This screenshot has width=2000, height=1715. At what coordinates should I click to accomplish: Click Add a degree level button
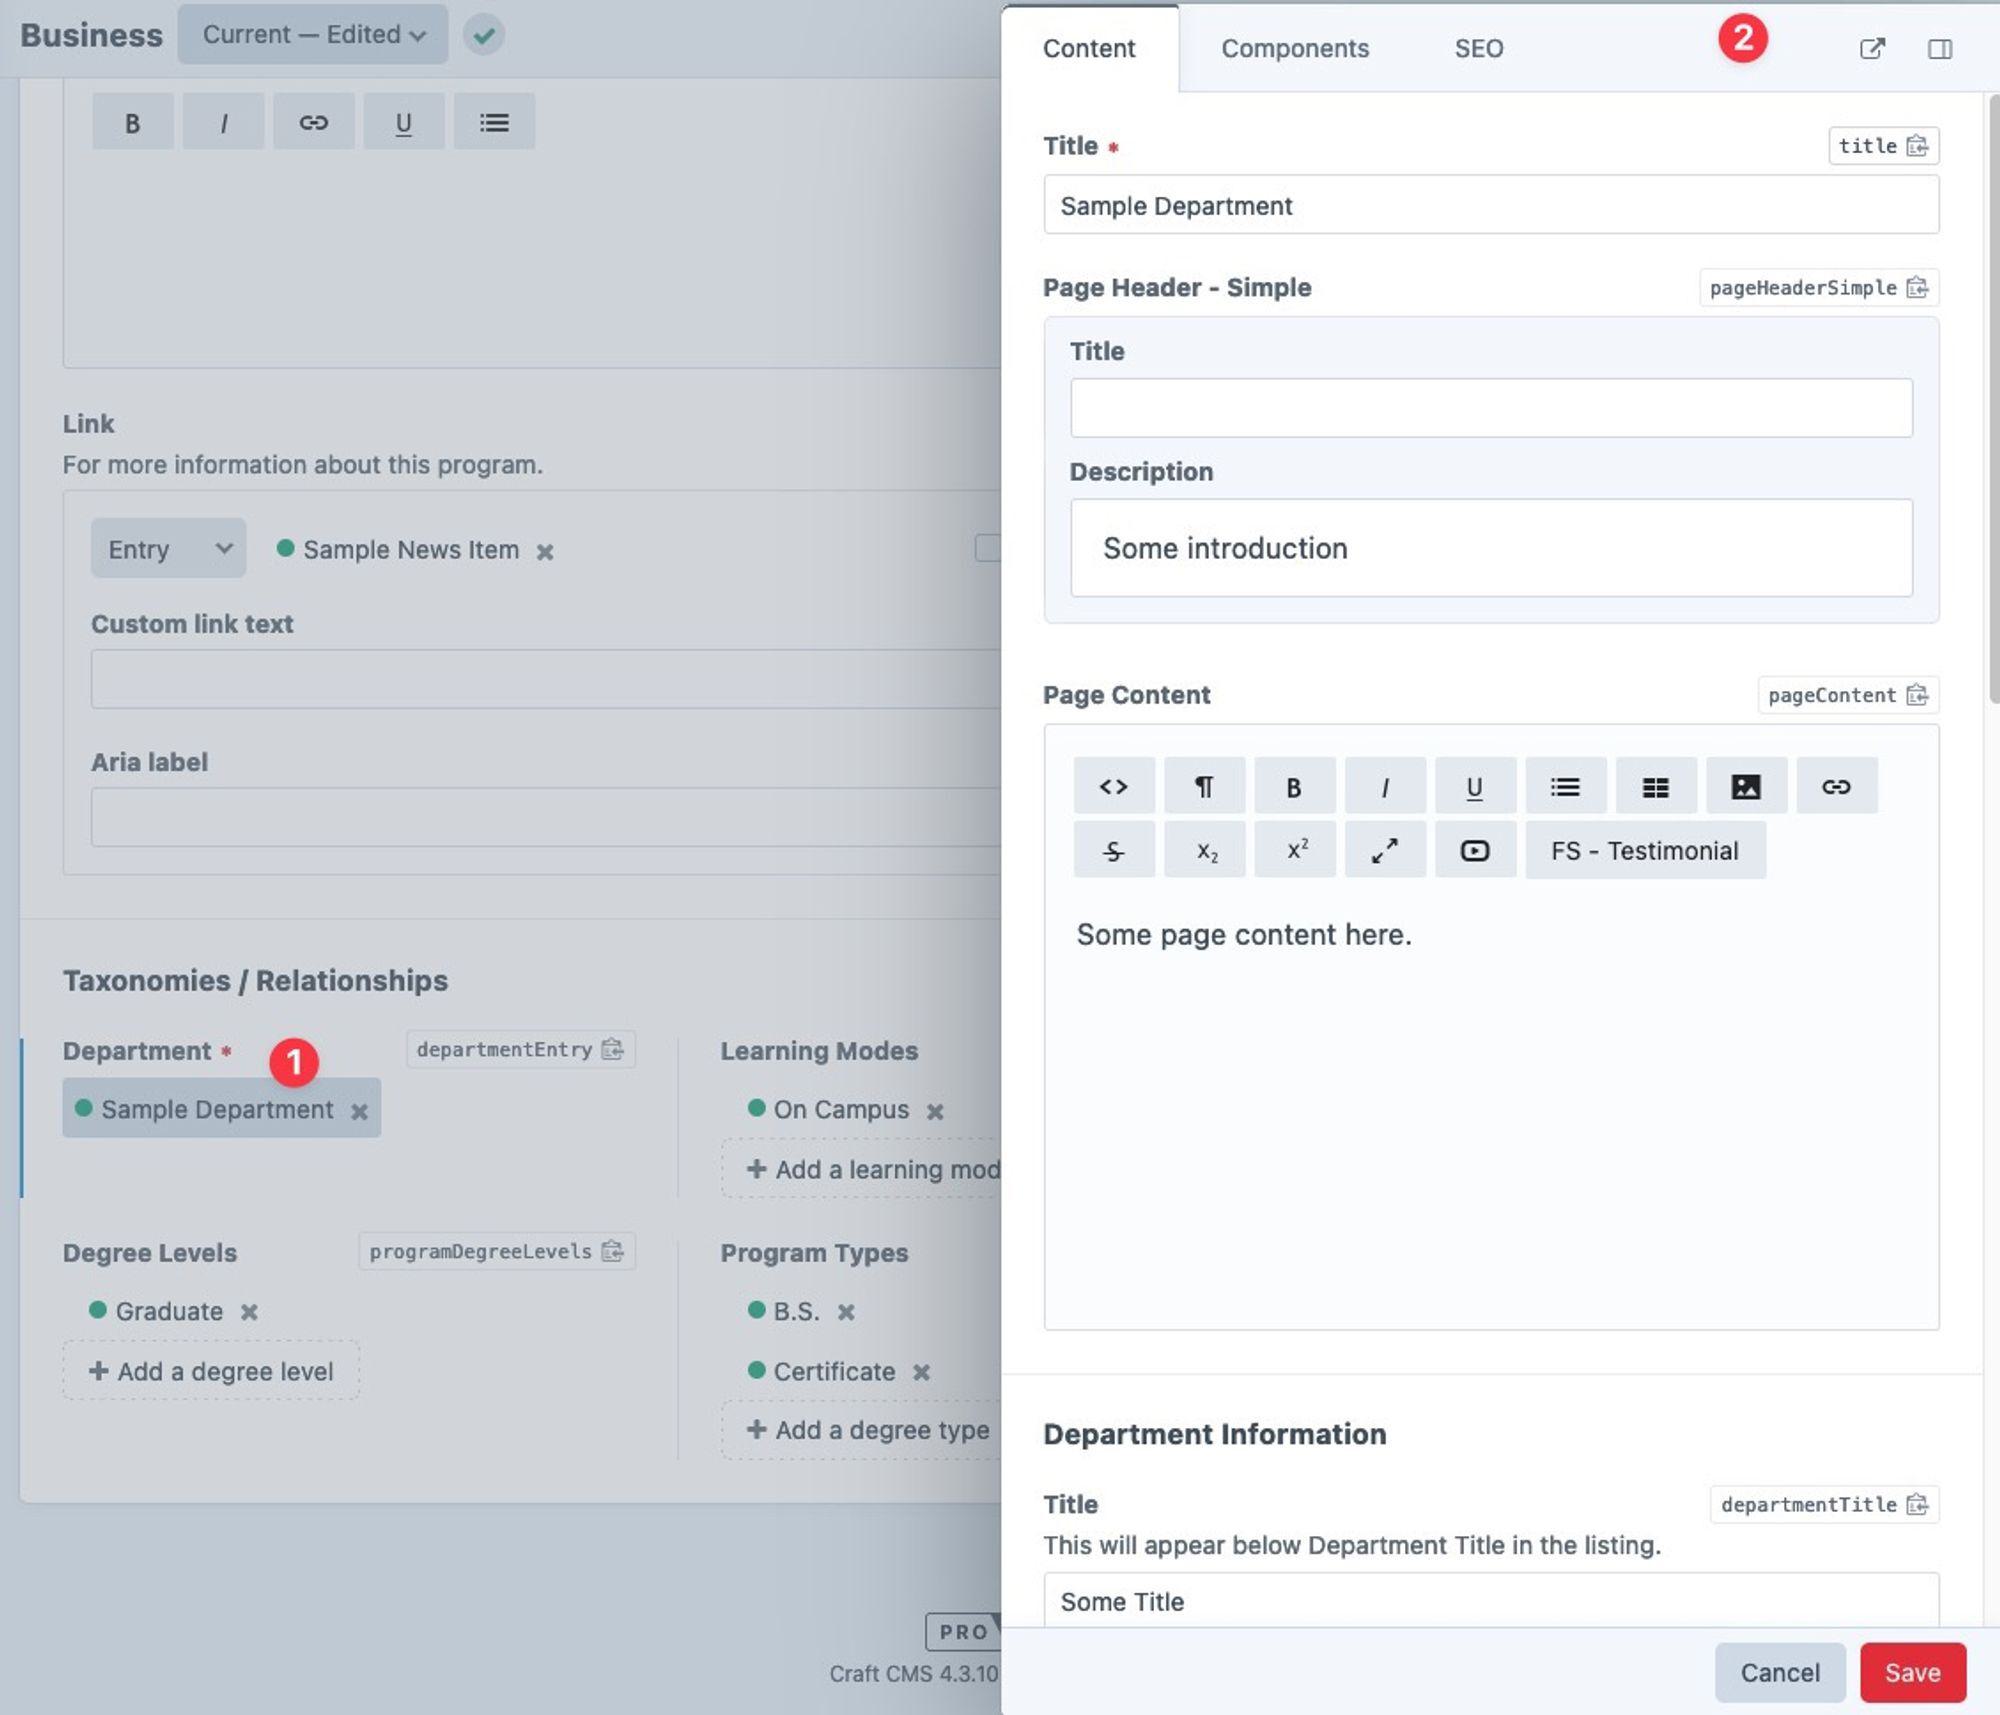pos(211,1371)
